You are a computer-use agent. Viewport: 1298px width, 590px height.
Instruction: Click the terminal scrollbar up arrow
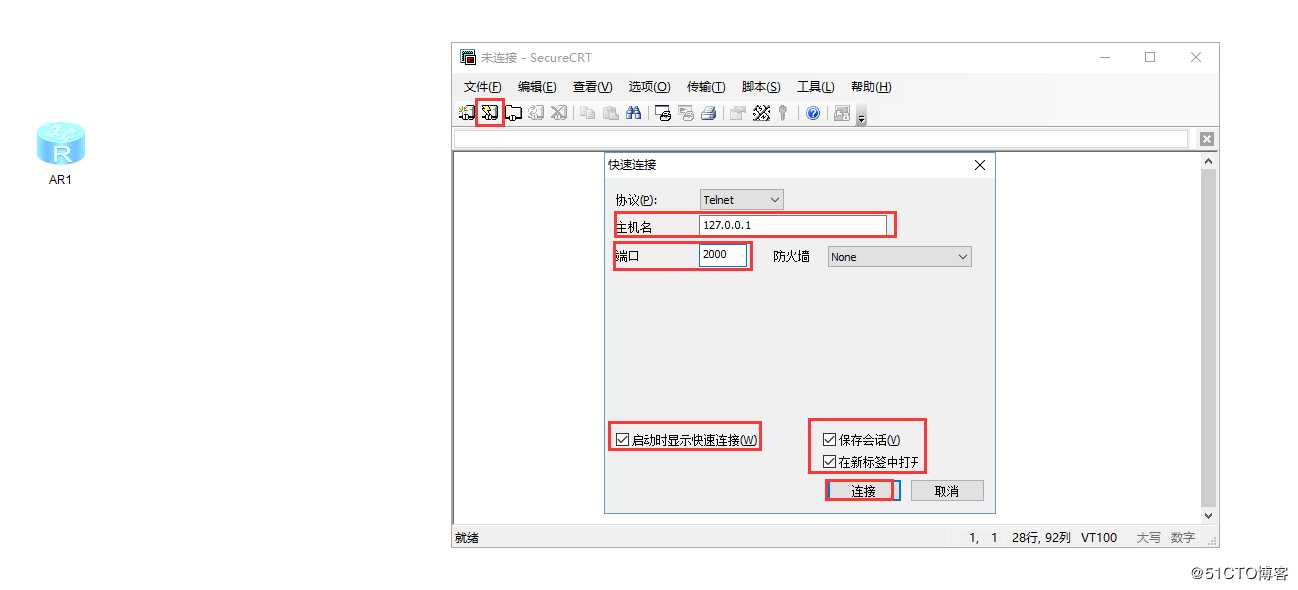(x=1208, y=161)
